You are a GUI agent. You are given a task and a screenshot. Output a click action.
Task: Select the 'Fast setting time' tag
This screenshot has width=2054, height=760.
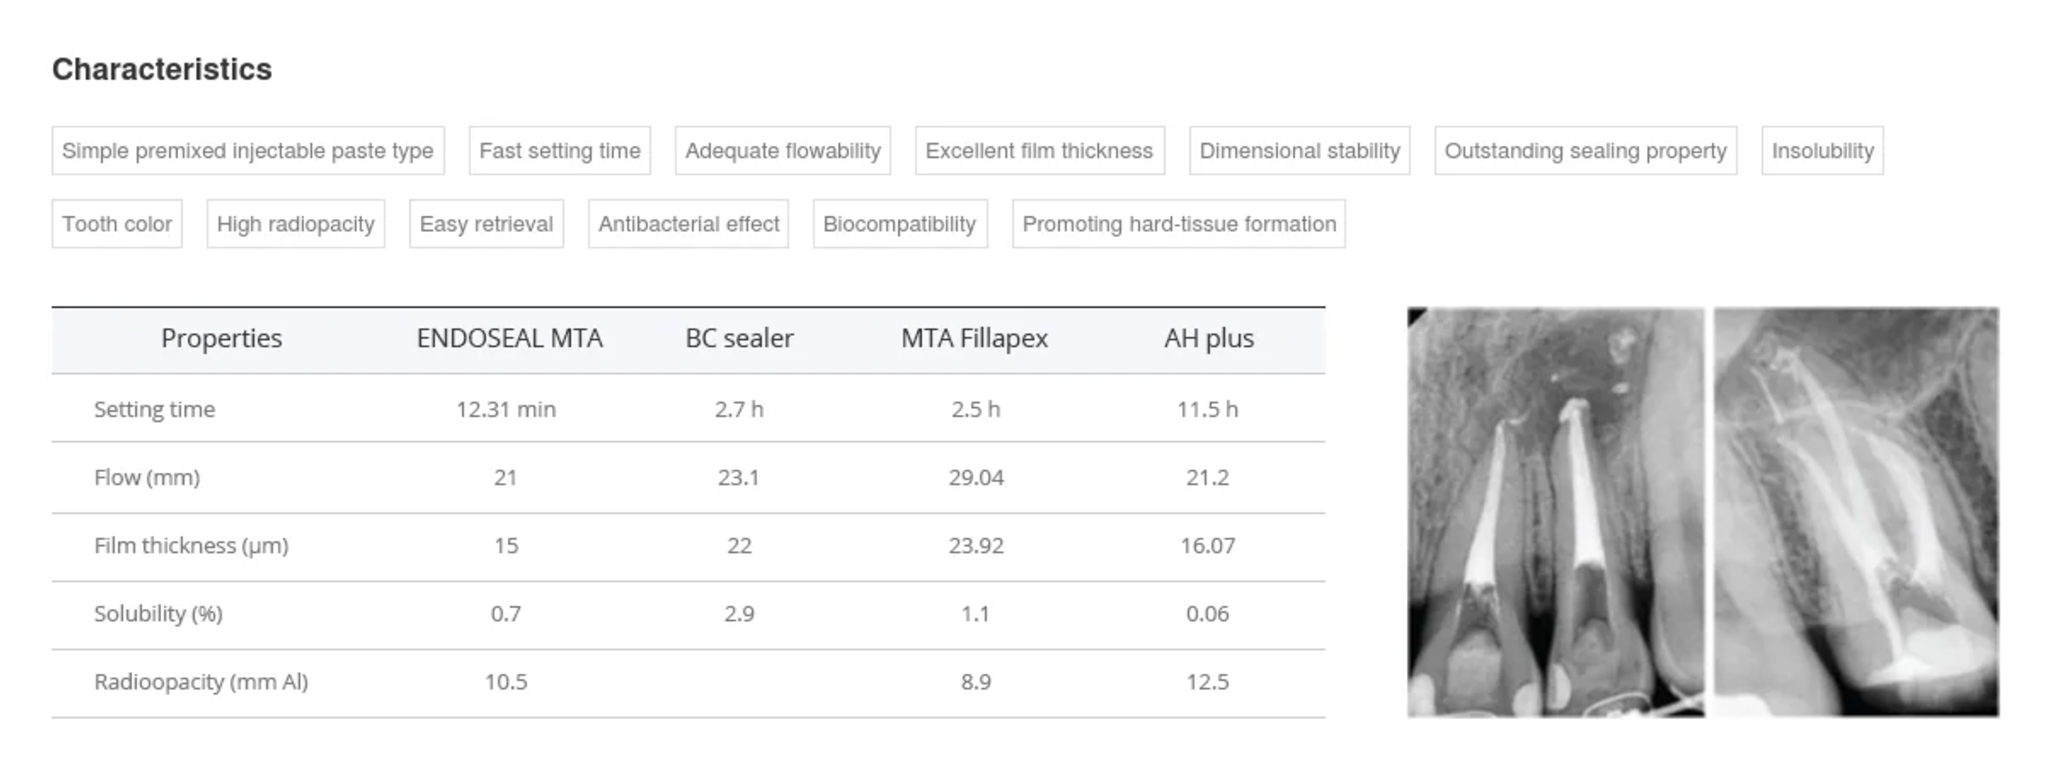pos(560,151)
